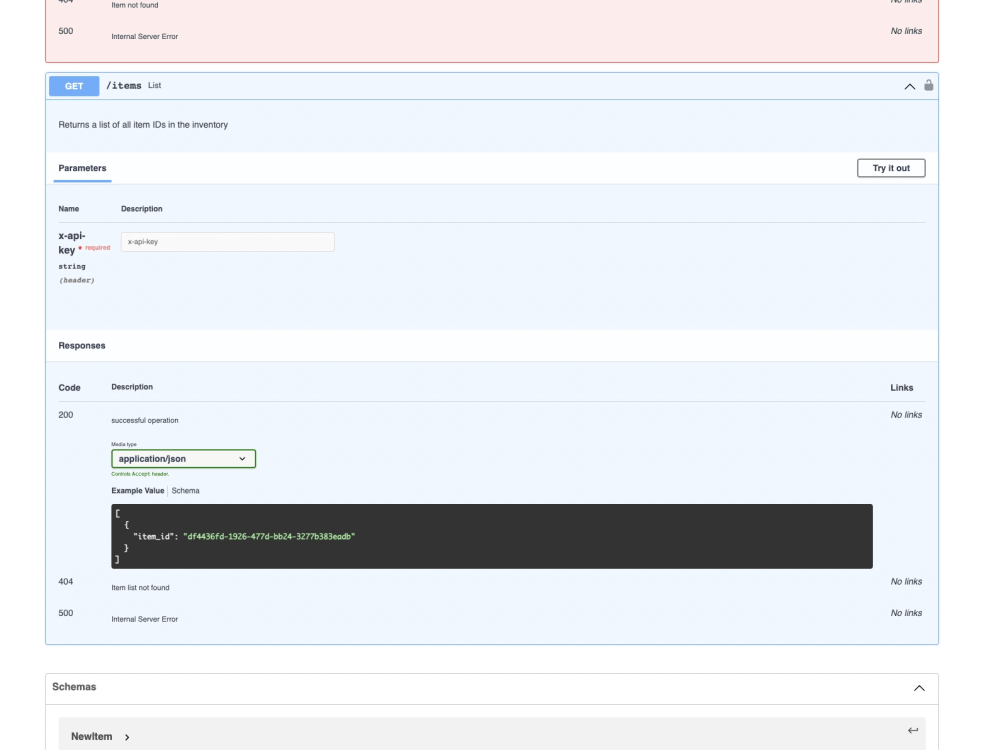Open the Media type dropdown
This screenshot has width=1000, height=750.
point(184,458)
